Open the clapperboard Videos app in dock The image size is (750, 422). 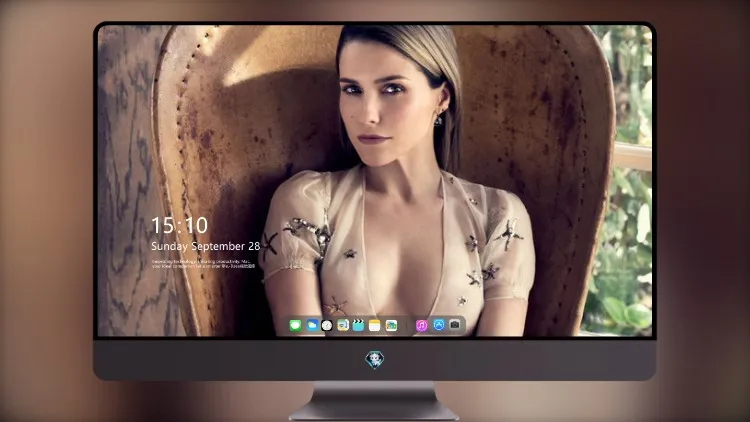358,326
